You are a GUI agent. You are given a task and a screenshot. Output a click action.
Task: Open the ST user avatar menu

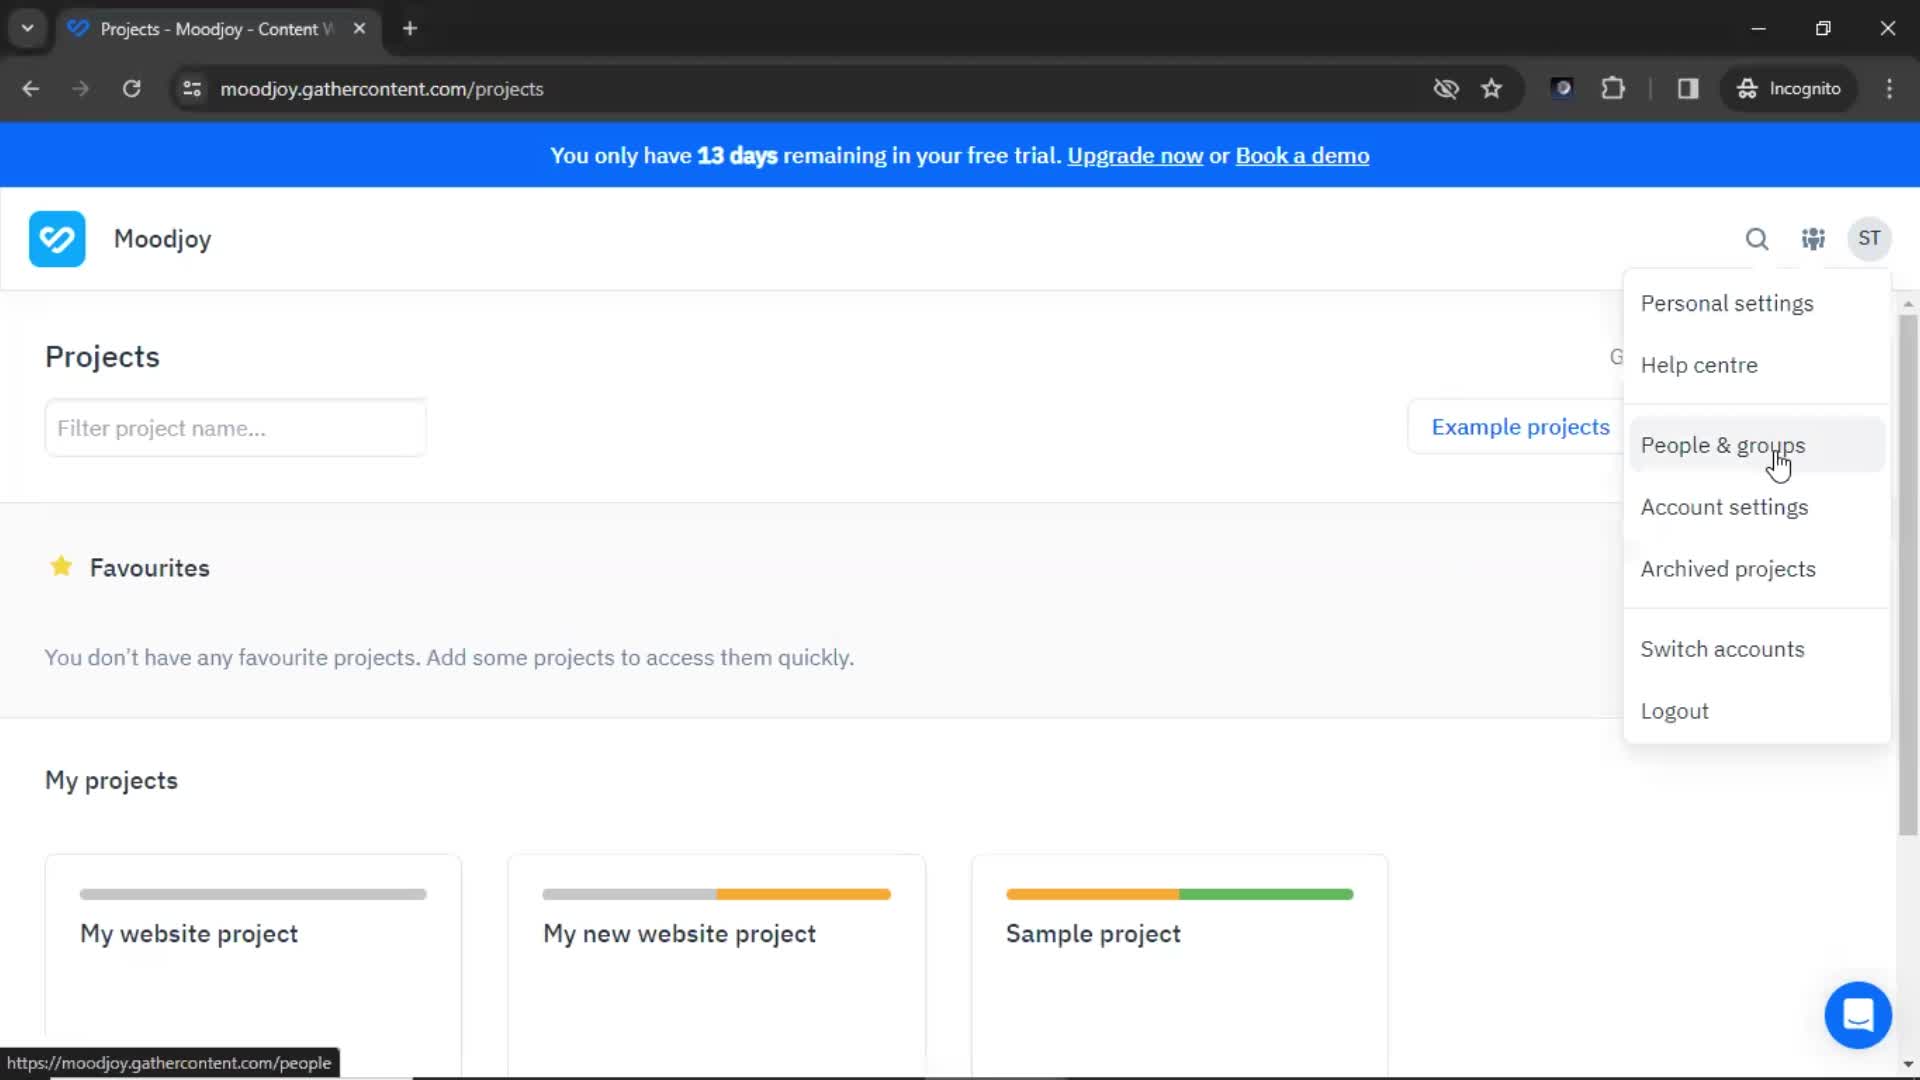click(x=1869, y=239)
